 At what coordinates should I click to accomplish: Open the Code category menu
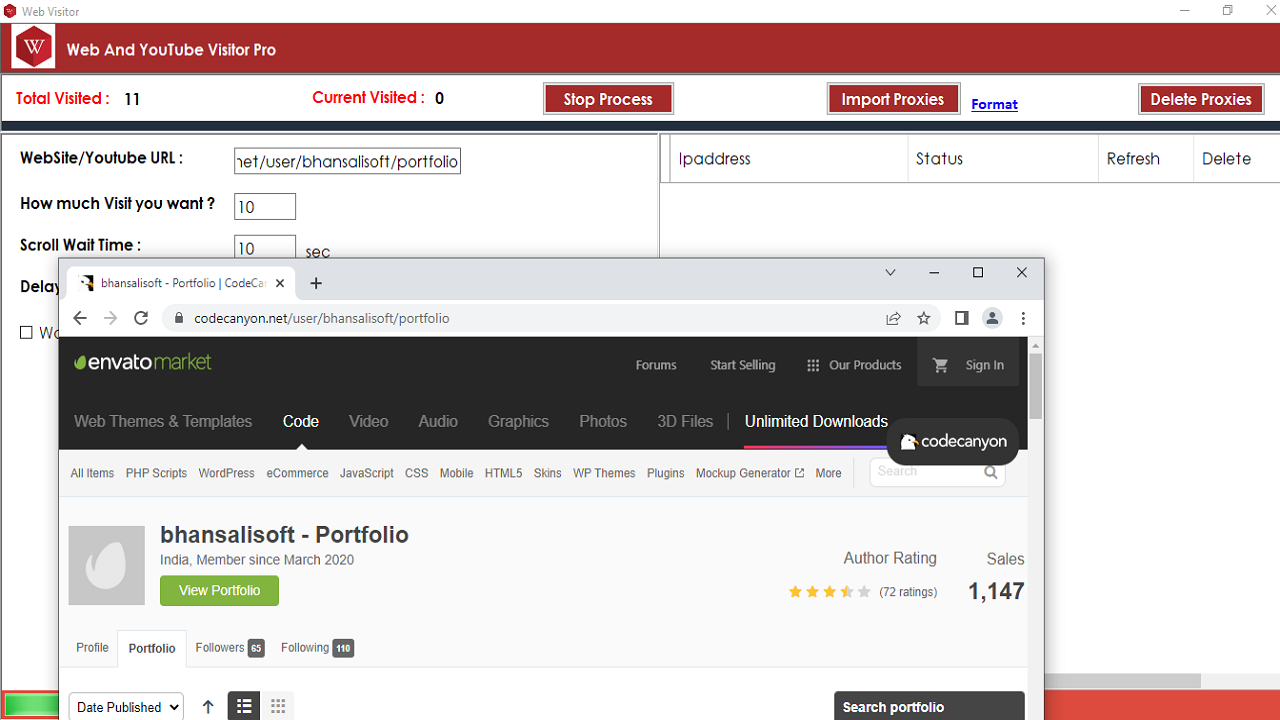coord(300,421)
